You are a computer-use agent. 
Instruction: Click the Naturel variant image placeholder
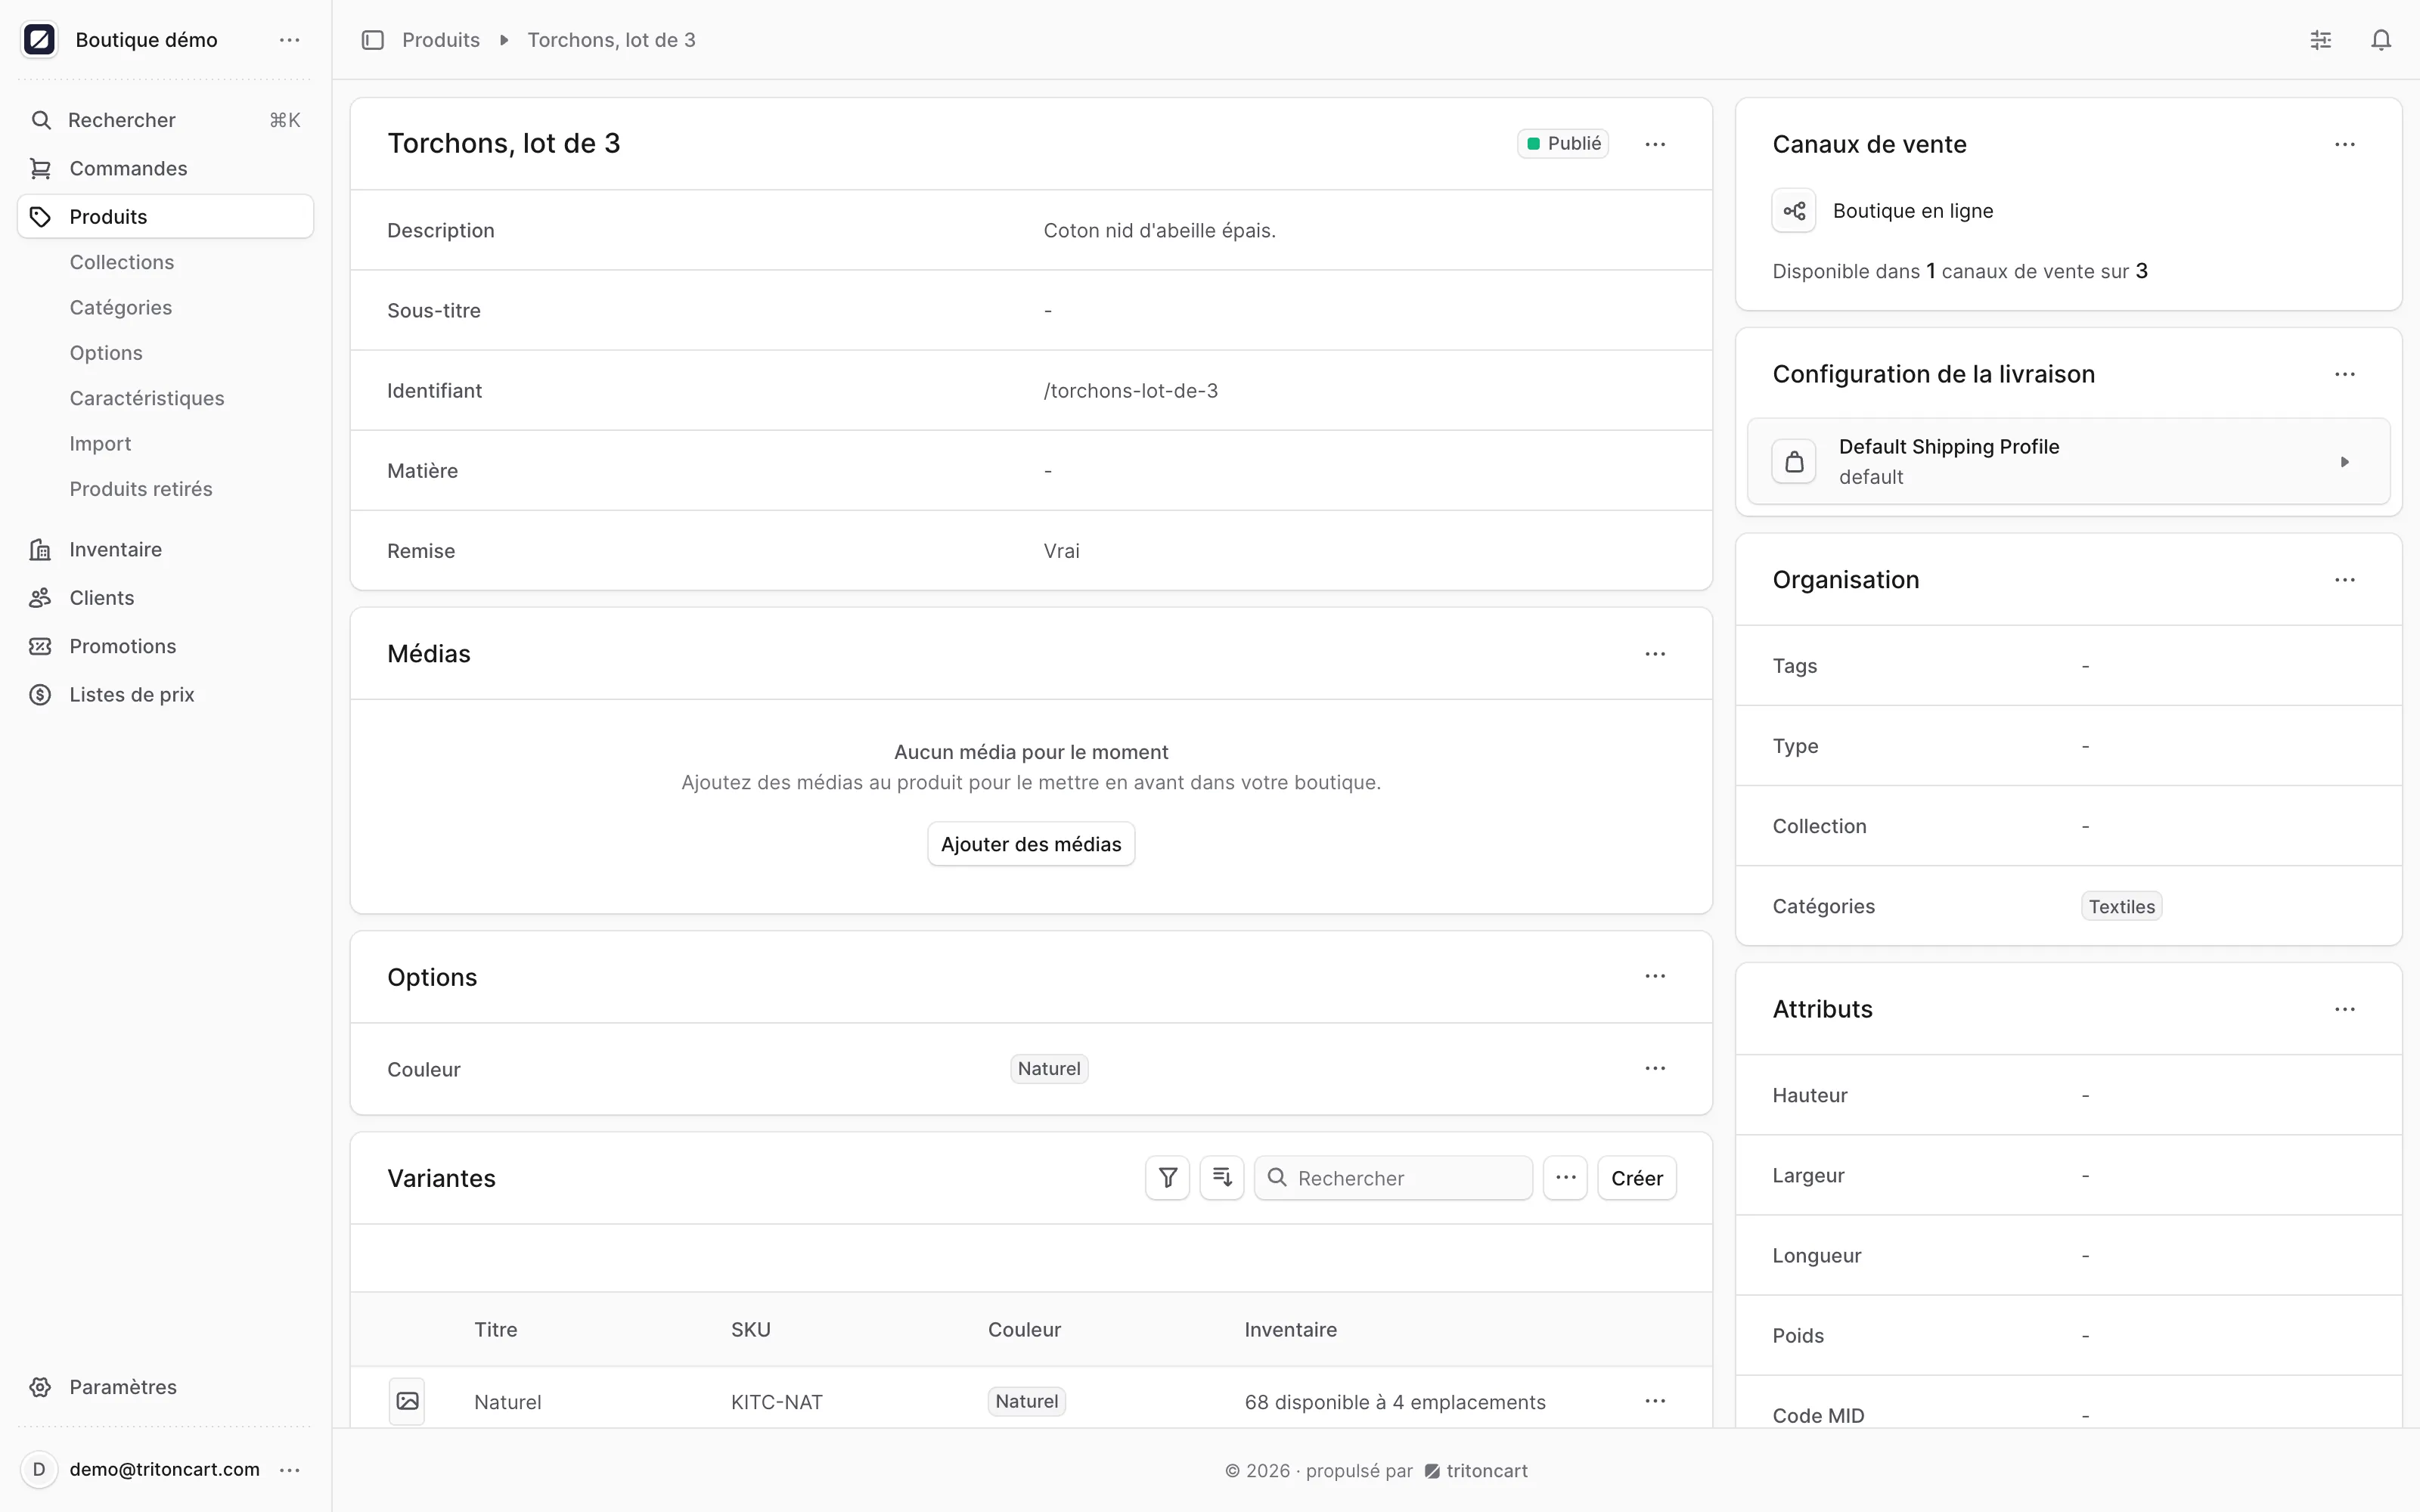[407, 1401]
